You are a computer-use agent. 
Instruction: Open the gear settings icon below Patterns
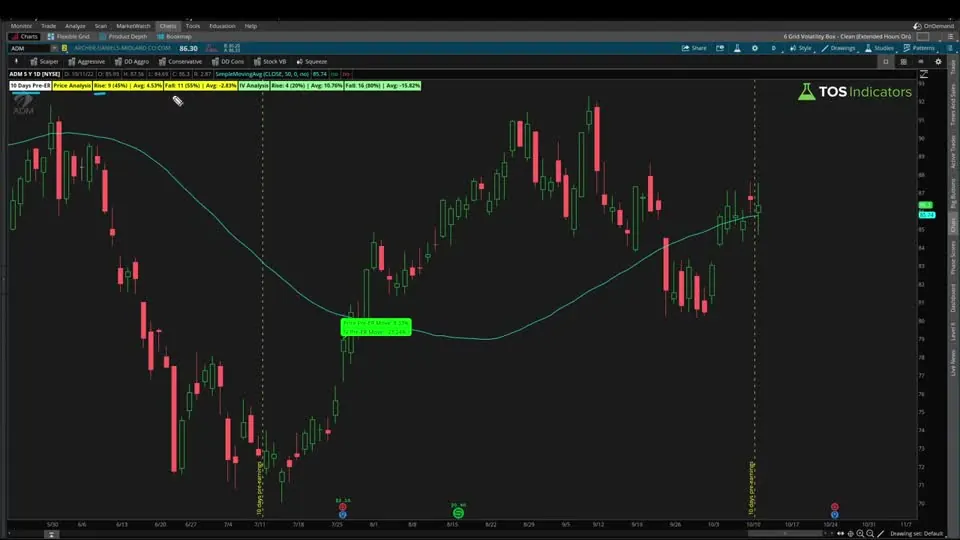938,61
